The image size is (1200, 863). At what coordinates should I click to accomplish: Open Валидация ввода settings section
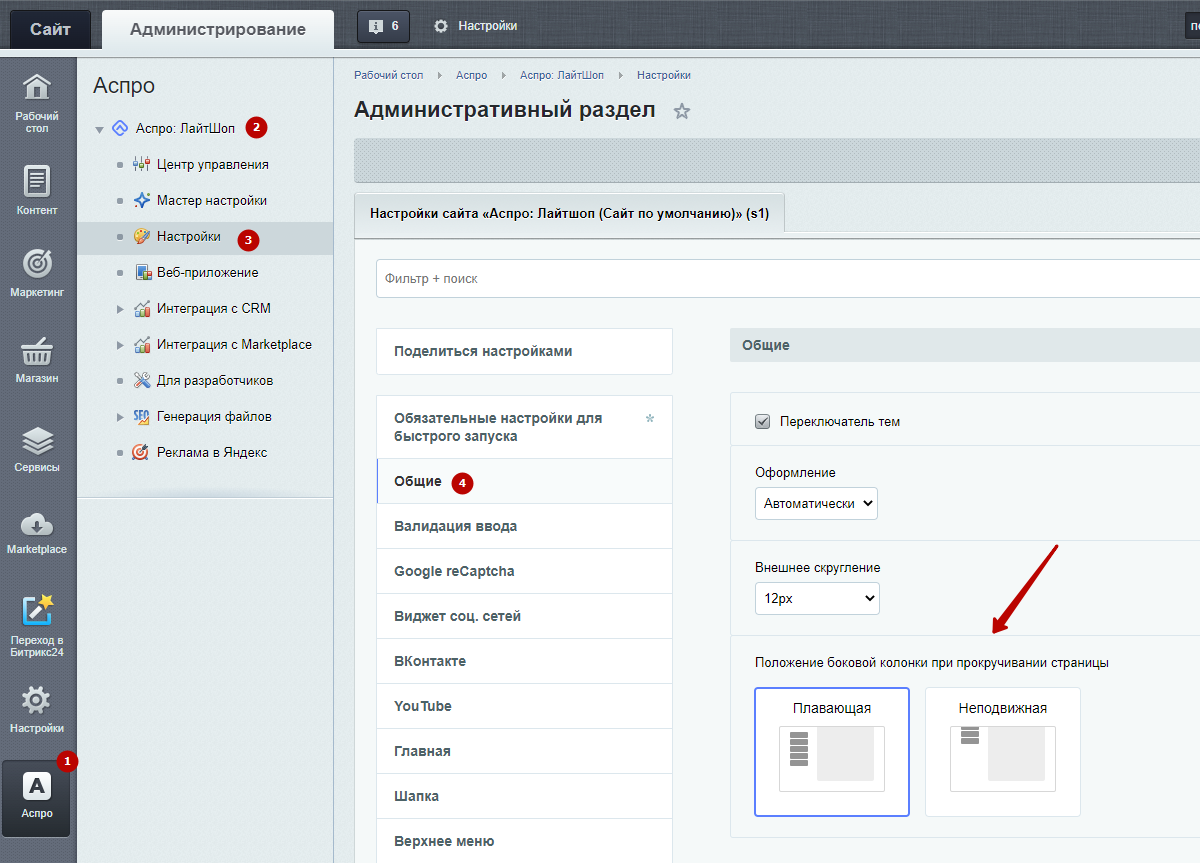(525, 526)
